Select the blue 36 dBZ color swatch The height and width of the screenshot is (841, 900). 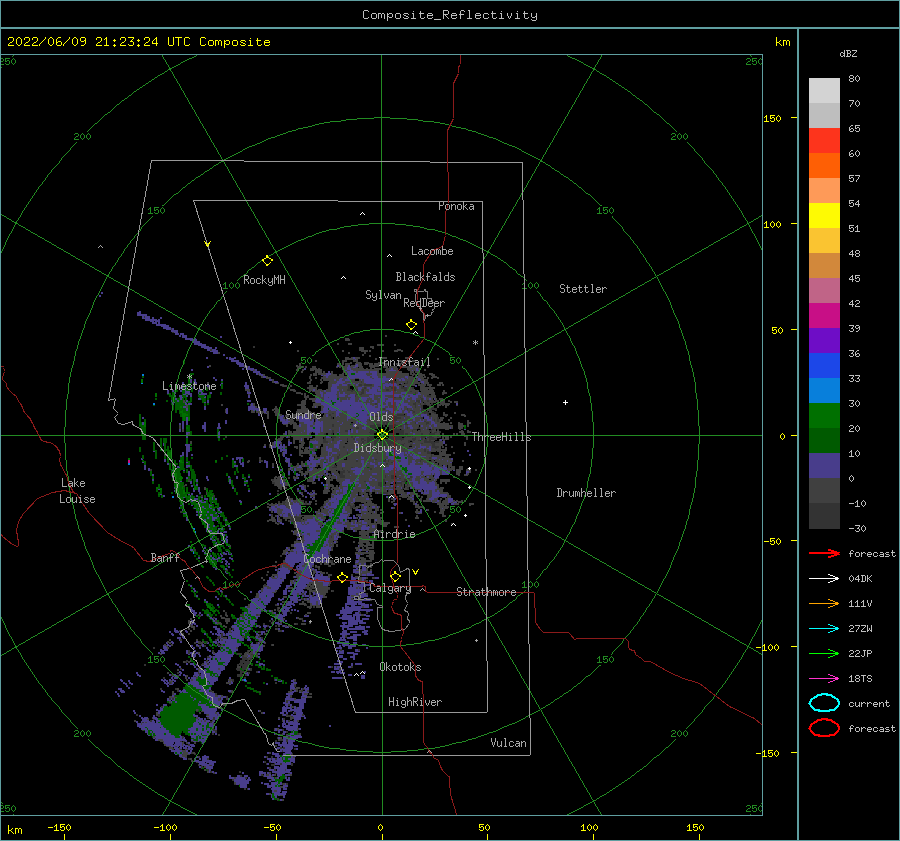coord(824,365)
